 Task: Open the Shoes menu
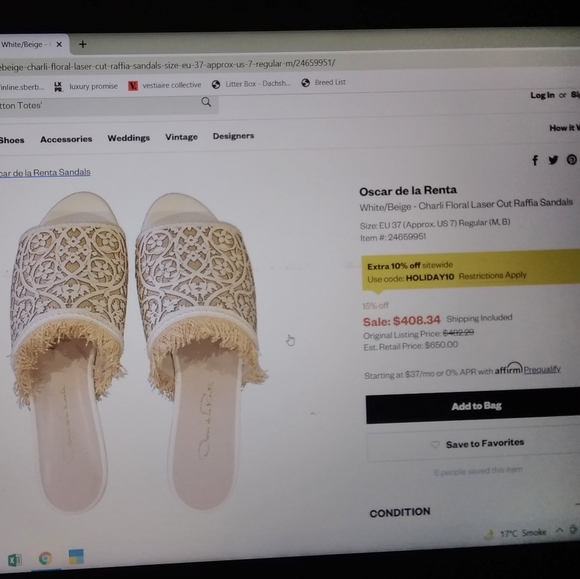click(x=12, y=140)
